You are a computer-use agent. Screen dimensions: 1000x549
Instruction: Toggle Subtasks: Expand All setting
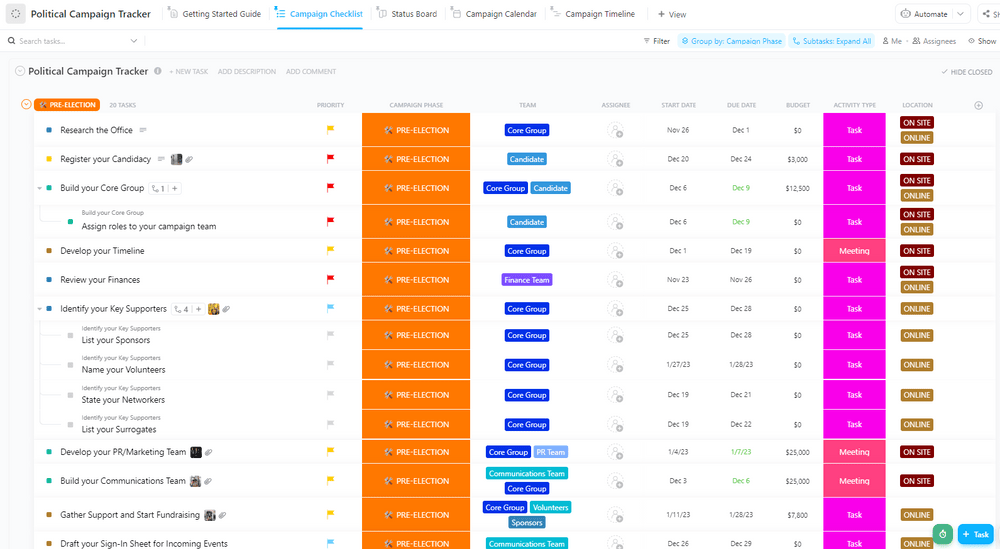832,41
